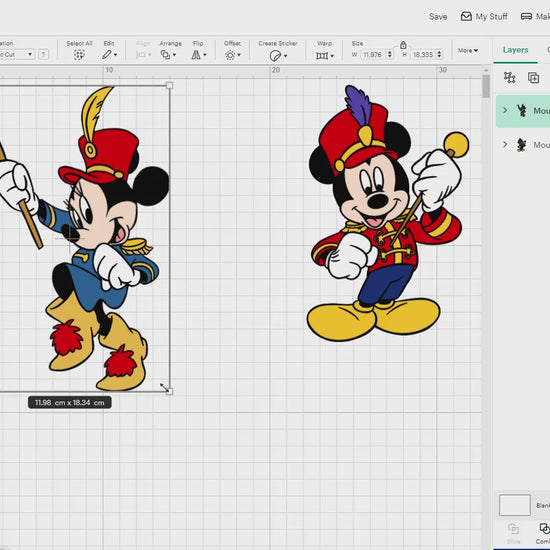550x550 pixels.
Task: Expand the Flip dropdown arrow
Action: [205, 55]
